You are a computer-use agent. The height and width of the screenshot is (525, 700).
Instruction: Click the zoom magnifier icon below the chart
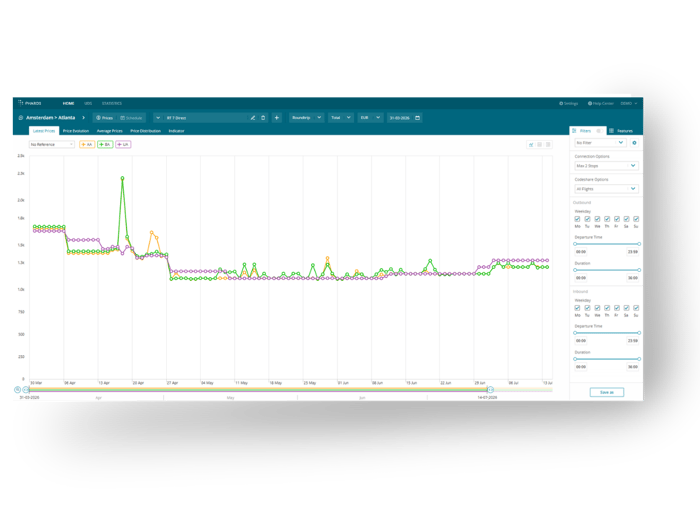coord(17,390)
